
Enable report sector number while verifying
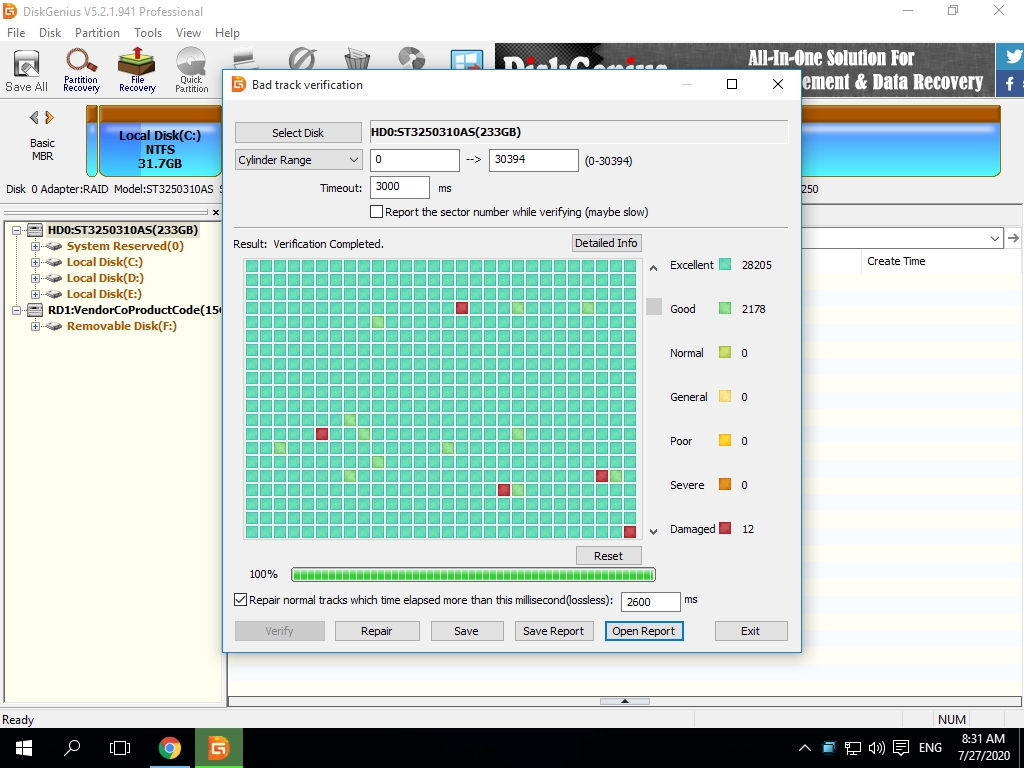click(x=377, y=212)
